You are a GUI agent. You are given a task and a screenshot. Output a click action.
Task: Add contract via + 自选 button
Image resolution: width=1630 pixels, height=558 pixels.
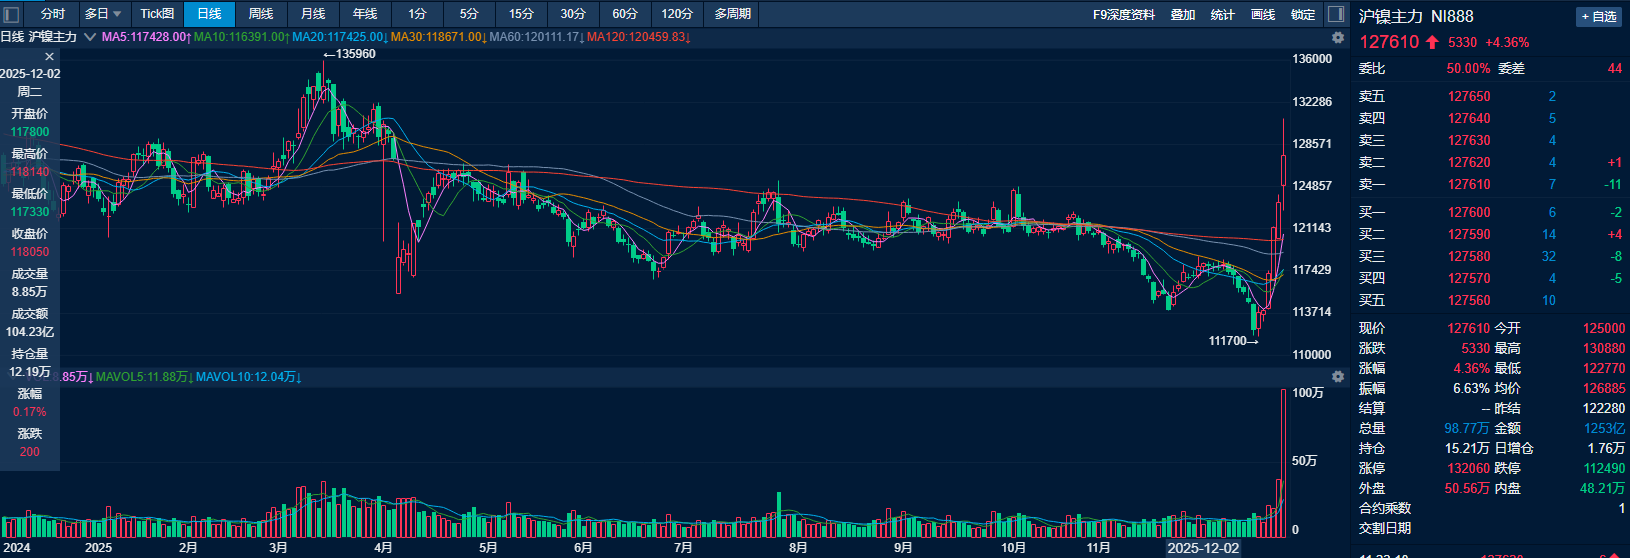click(1599, 17)
